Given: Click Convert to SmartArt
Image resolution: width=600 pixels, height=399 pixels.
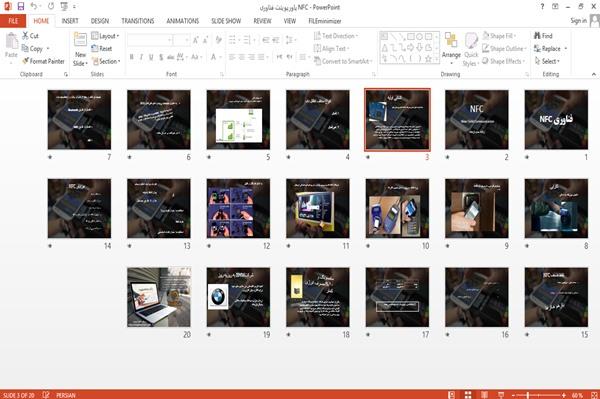Looking at the screenshot, I should tap(343, 61).
